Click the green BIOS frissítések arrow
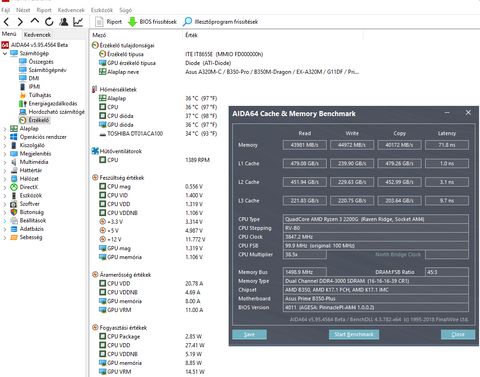This screenshot has height=377, width=480. [x=133, y=22]
